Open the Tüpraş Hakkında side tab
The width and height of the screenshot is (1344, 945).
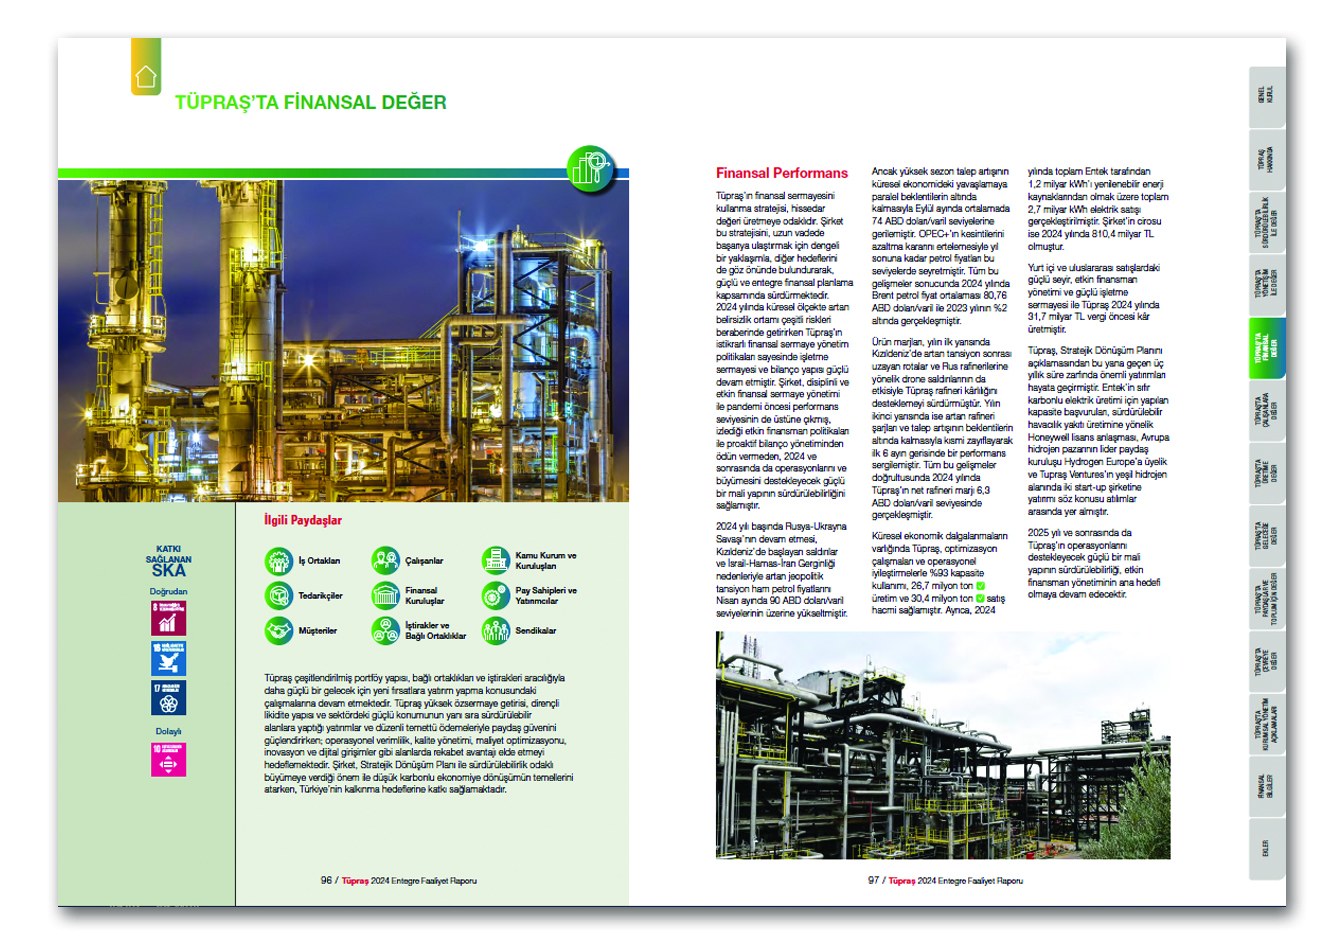(1267, 159)
